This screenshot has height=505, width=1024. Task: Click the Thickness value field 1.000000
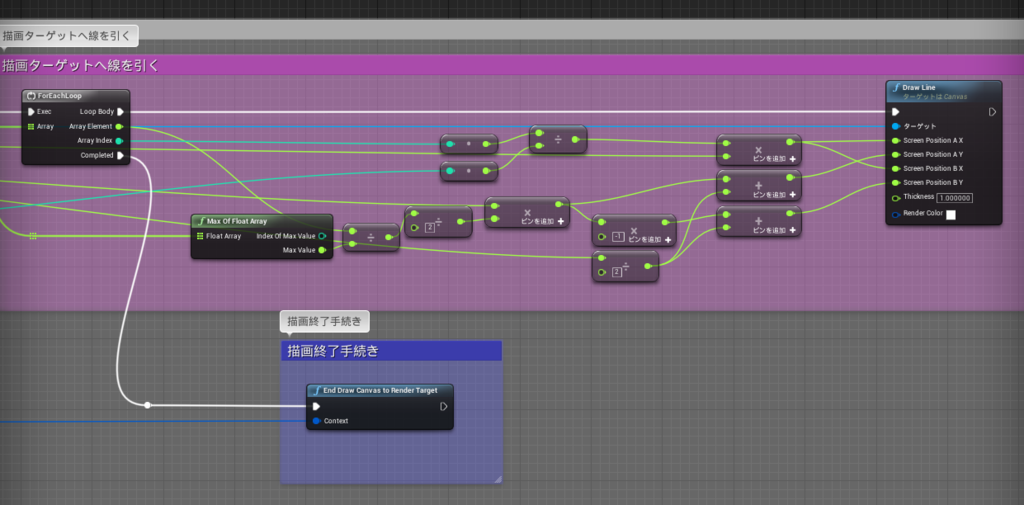[x=955, y=197]
